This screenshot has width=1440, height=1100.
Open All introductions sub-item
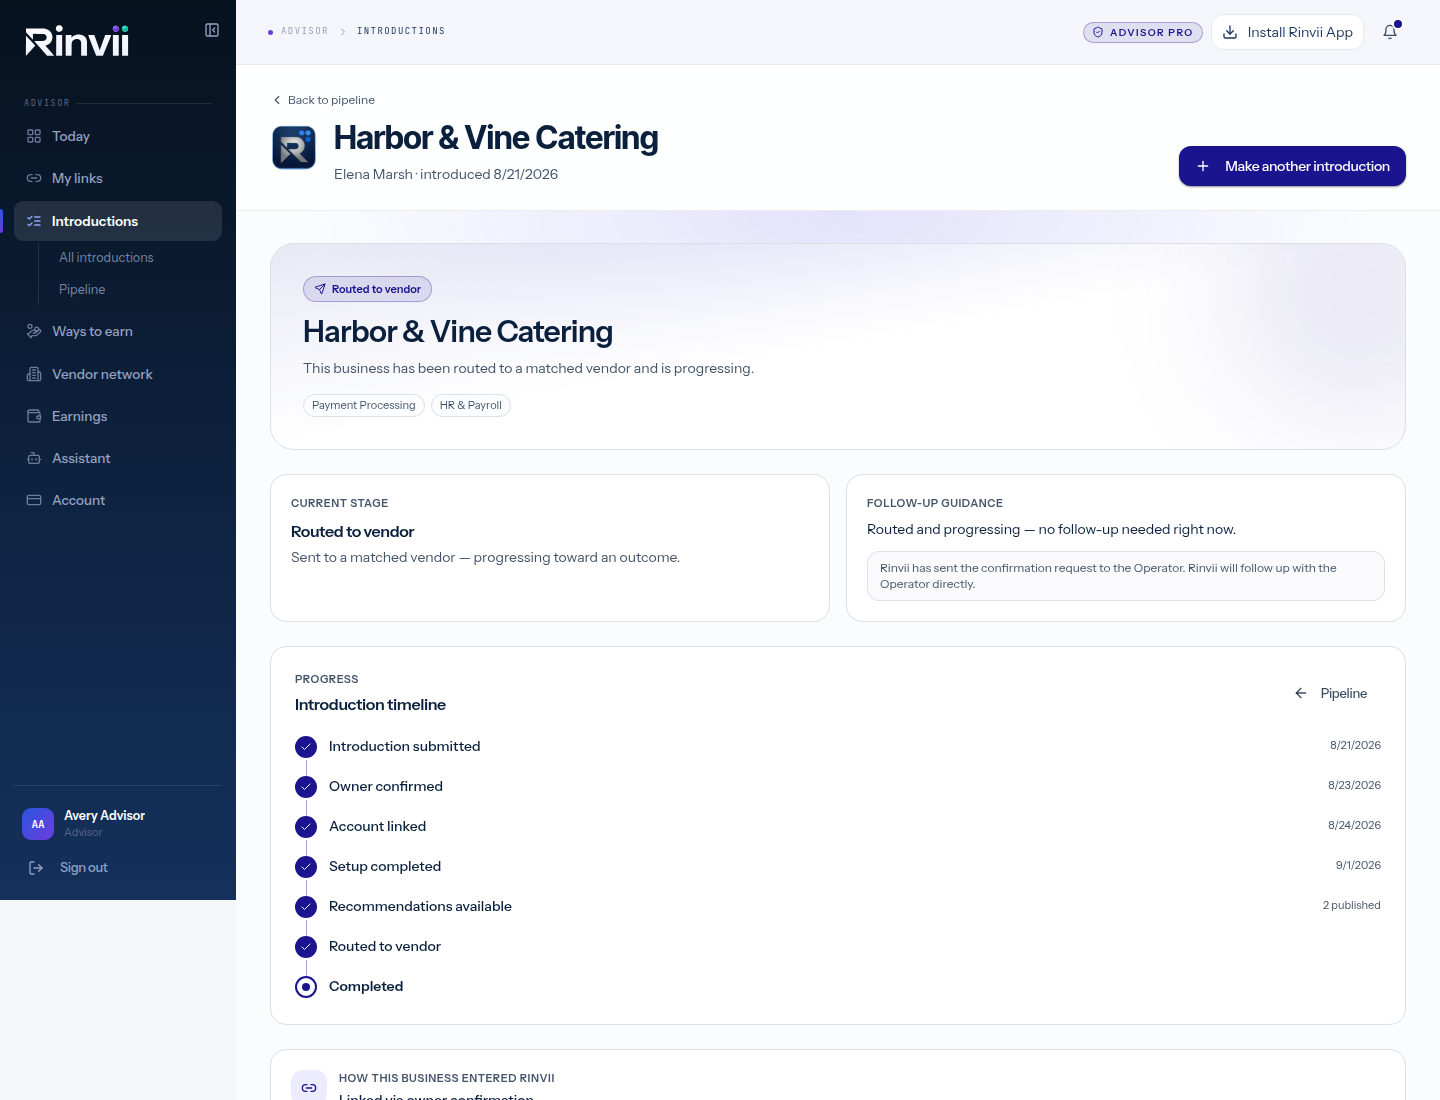(x=106, y=257)
